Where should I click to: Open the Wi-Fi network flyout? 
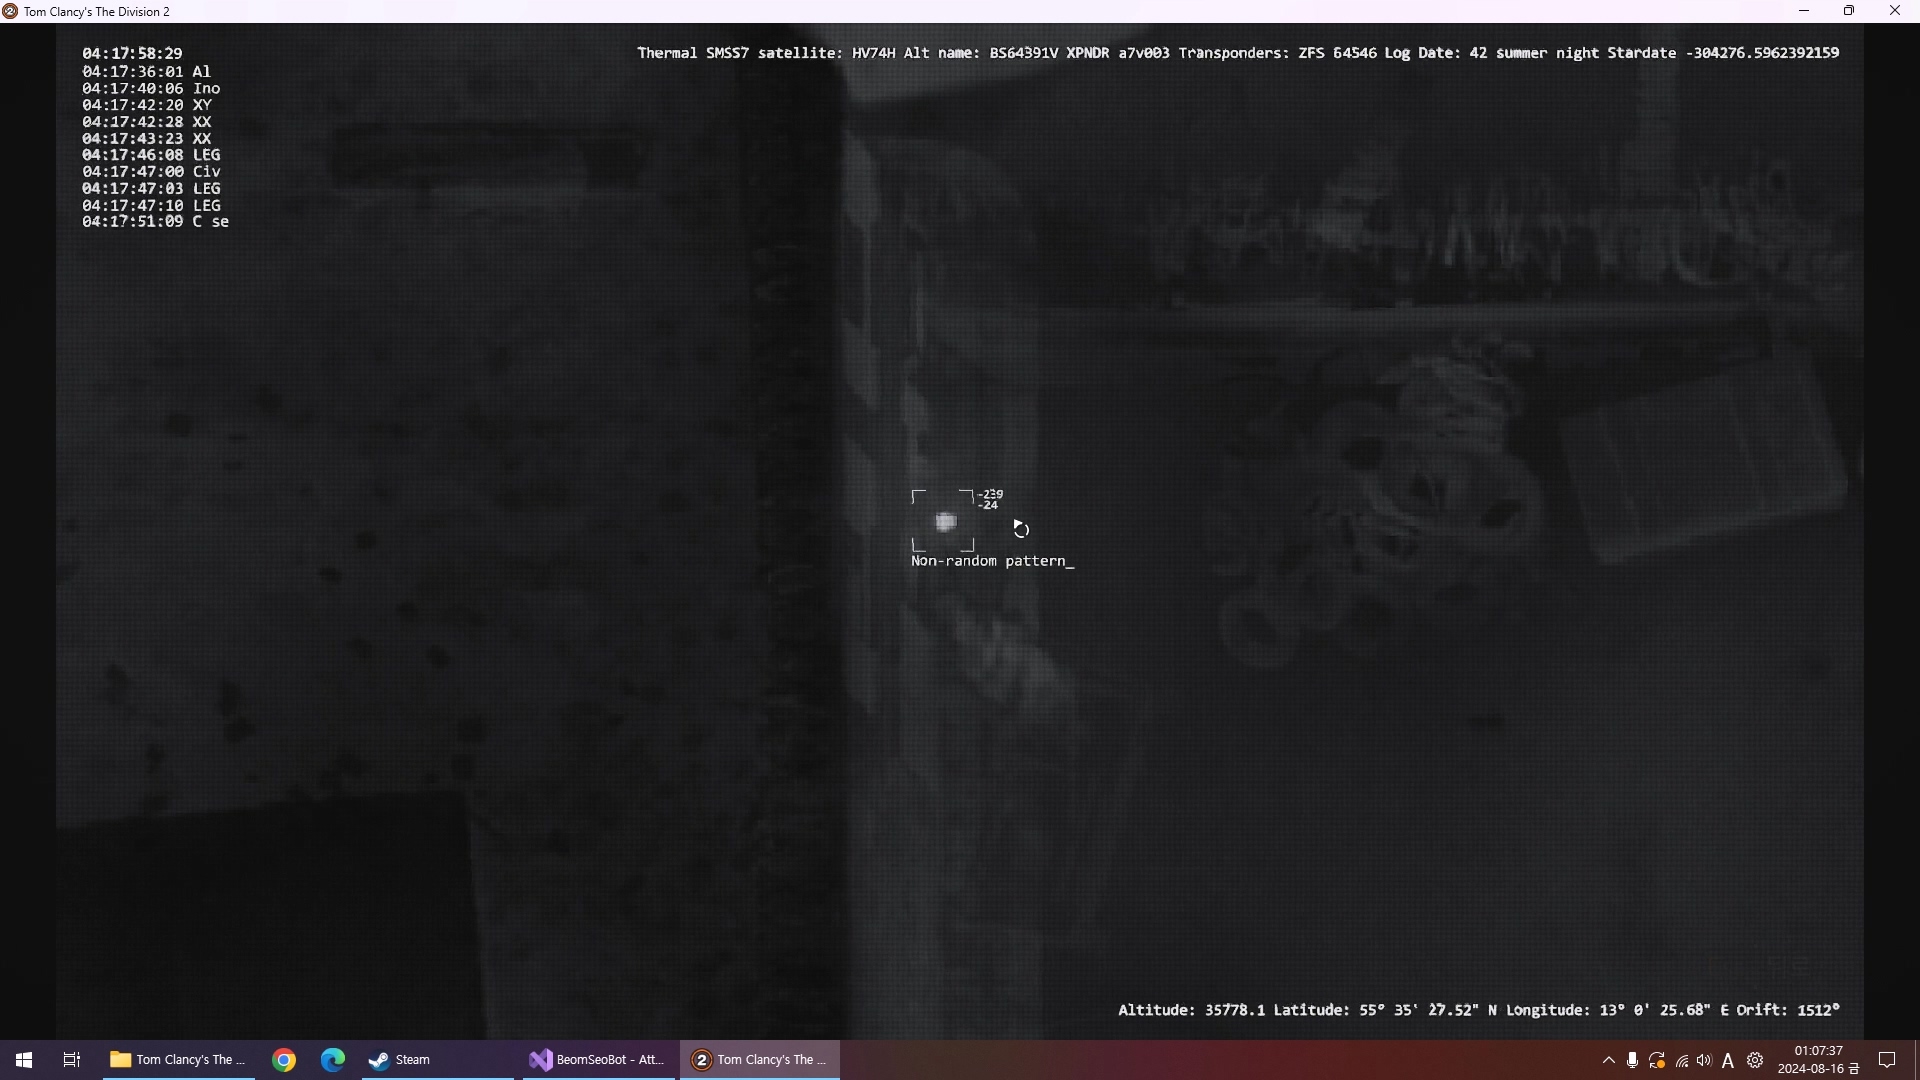[1681, 1061]
